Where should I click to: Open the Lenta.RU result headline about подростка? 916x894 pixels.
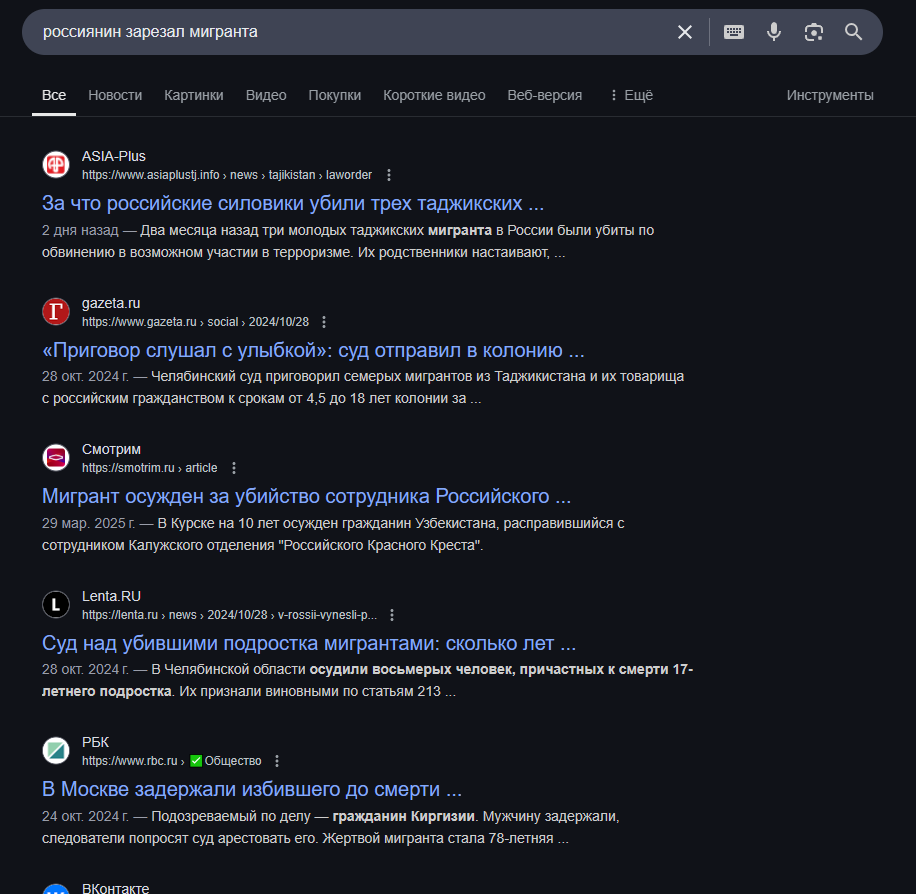coord(309,643)
